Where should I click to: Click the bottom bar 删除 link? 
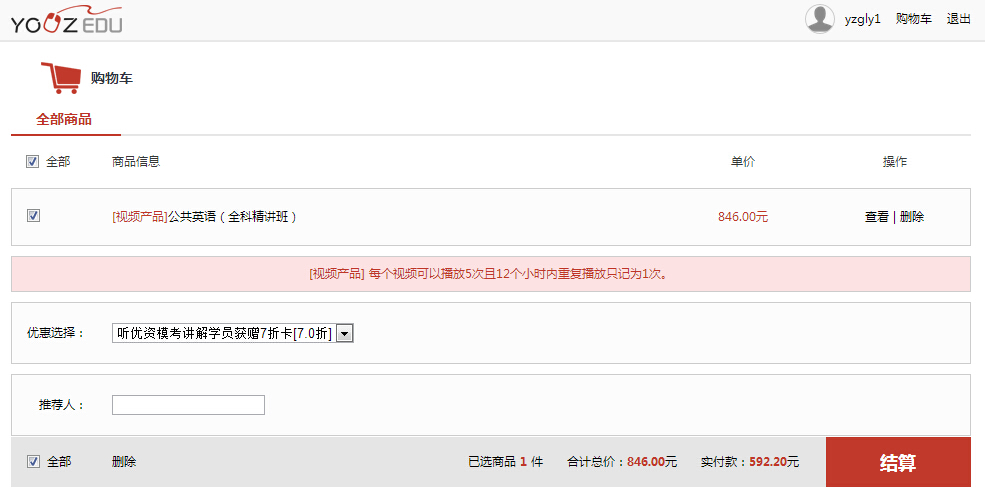pyautogui.click(x=124, y=462)
